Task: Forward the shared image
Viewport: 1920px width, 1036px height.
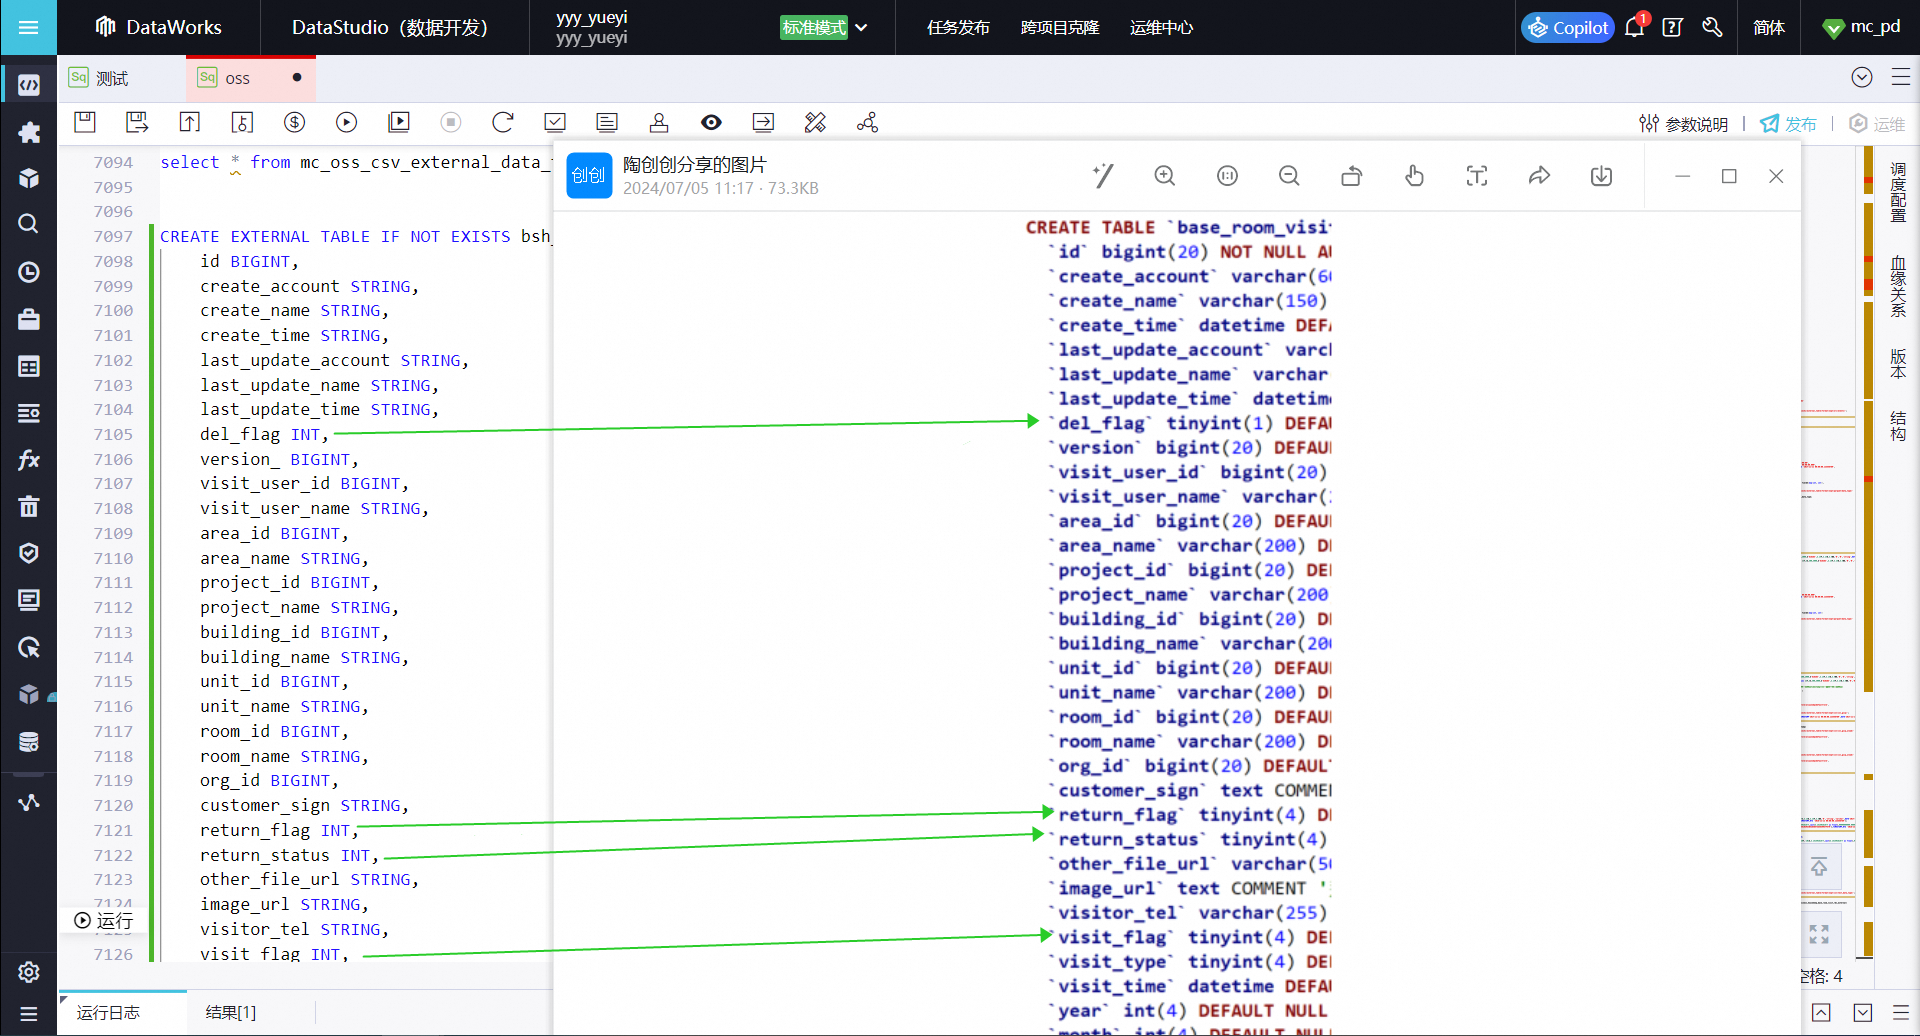Action: coord(1539,176)
